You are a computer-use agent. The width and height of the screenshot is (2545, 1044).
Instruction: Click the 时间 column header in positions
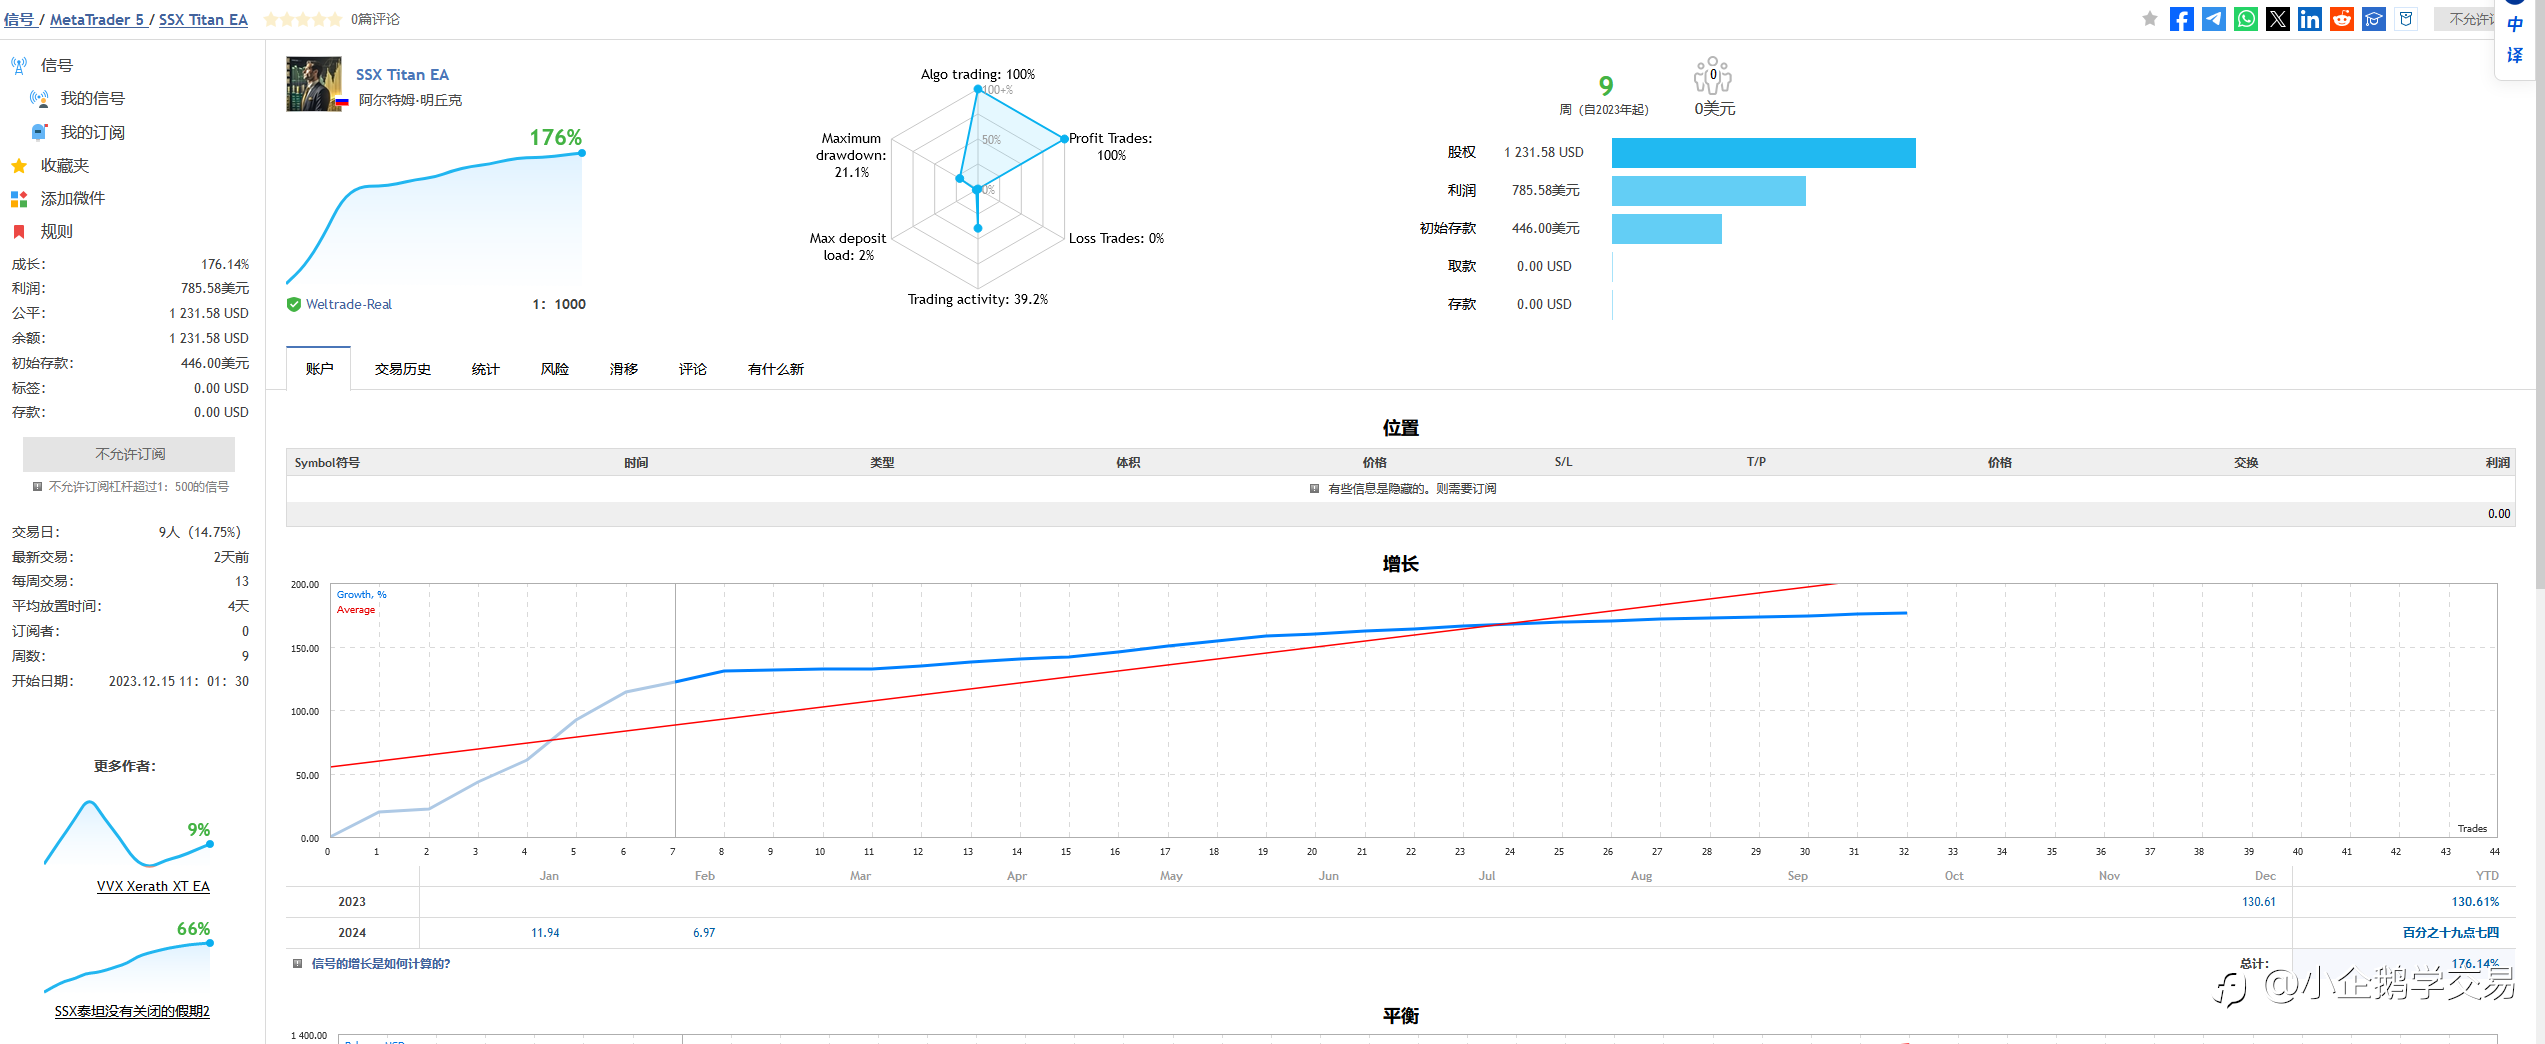point(636,463)
